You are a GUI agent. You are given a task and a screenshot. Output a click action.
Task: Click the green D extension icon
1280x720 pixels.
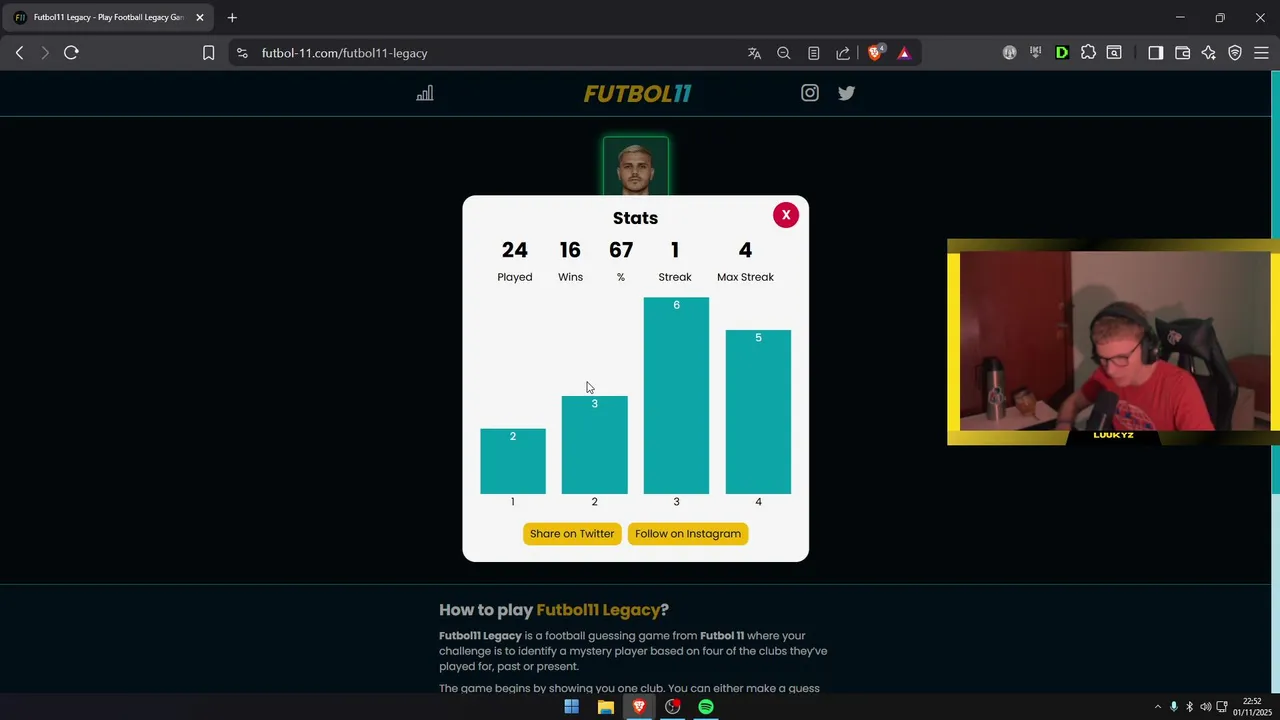coord(1062,53)
